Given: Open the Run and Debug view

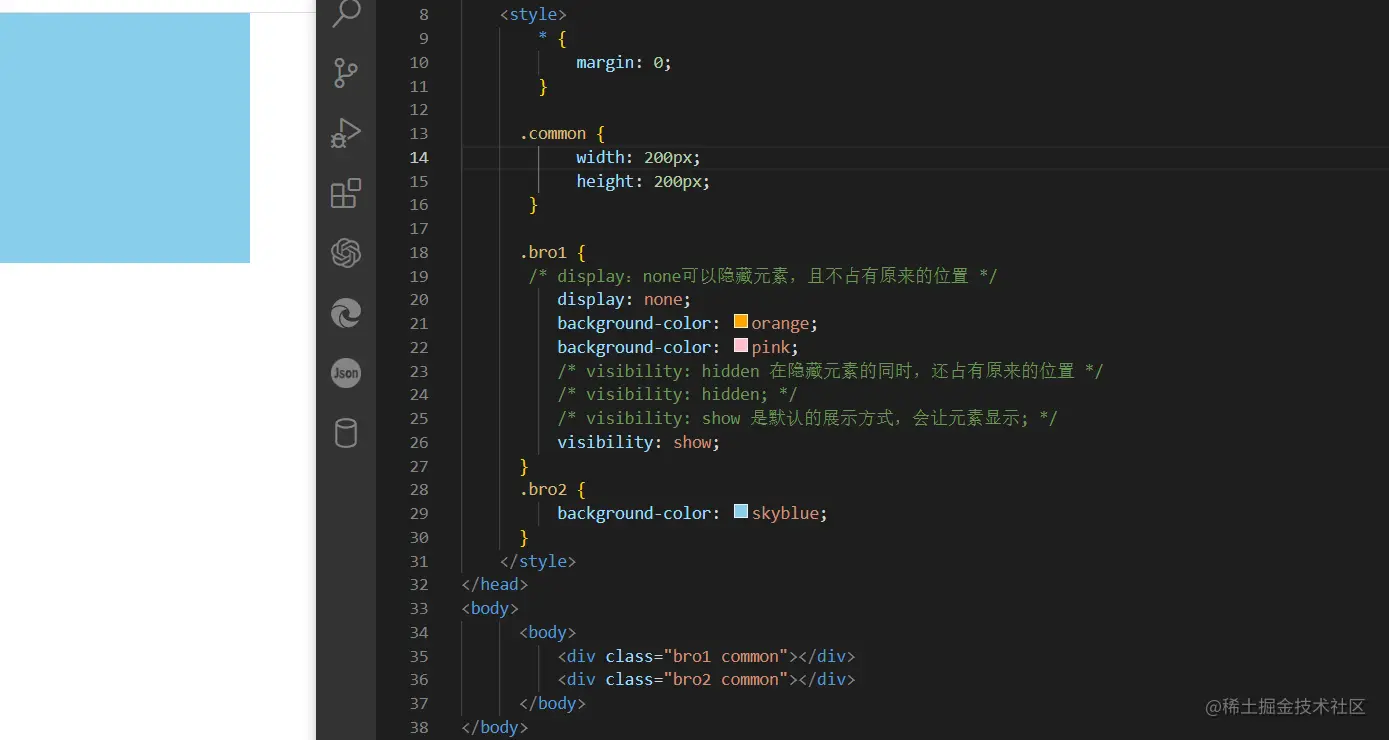Looking at the screenshot, I should (x=346, y=133).
